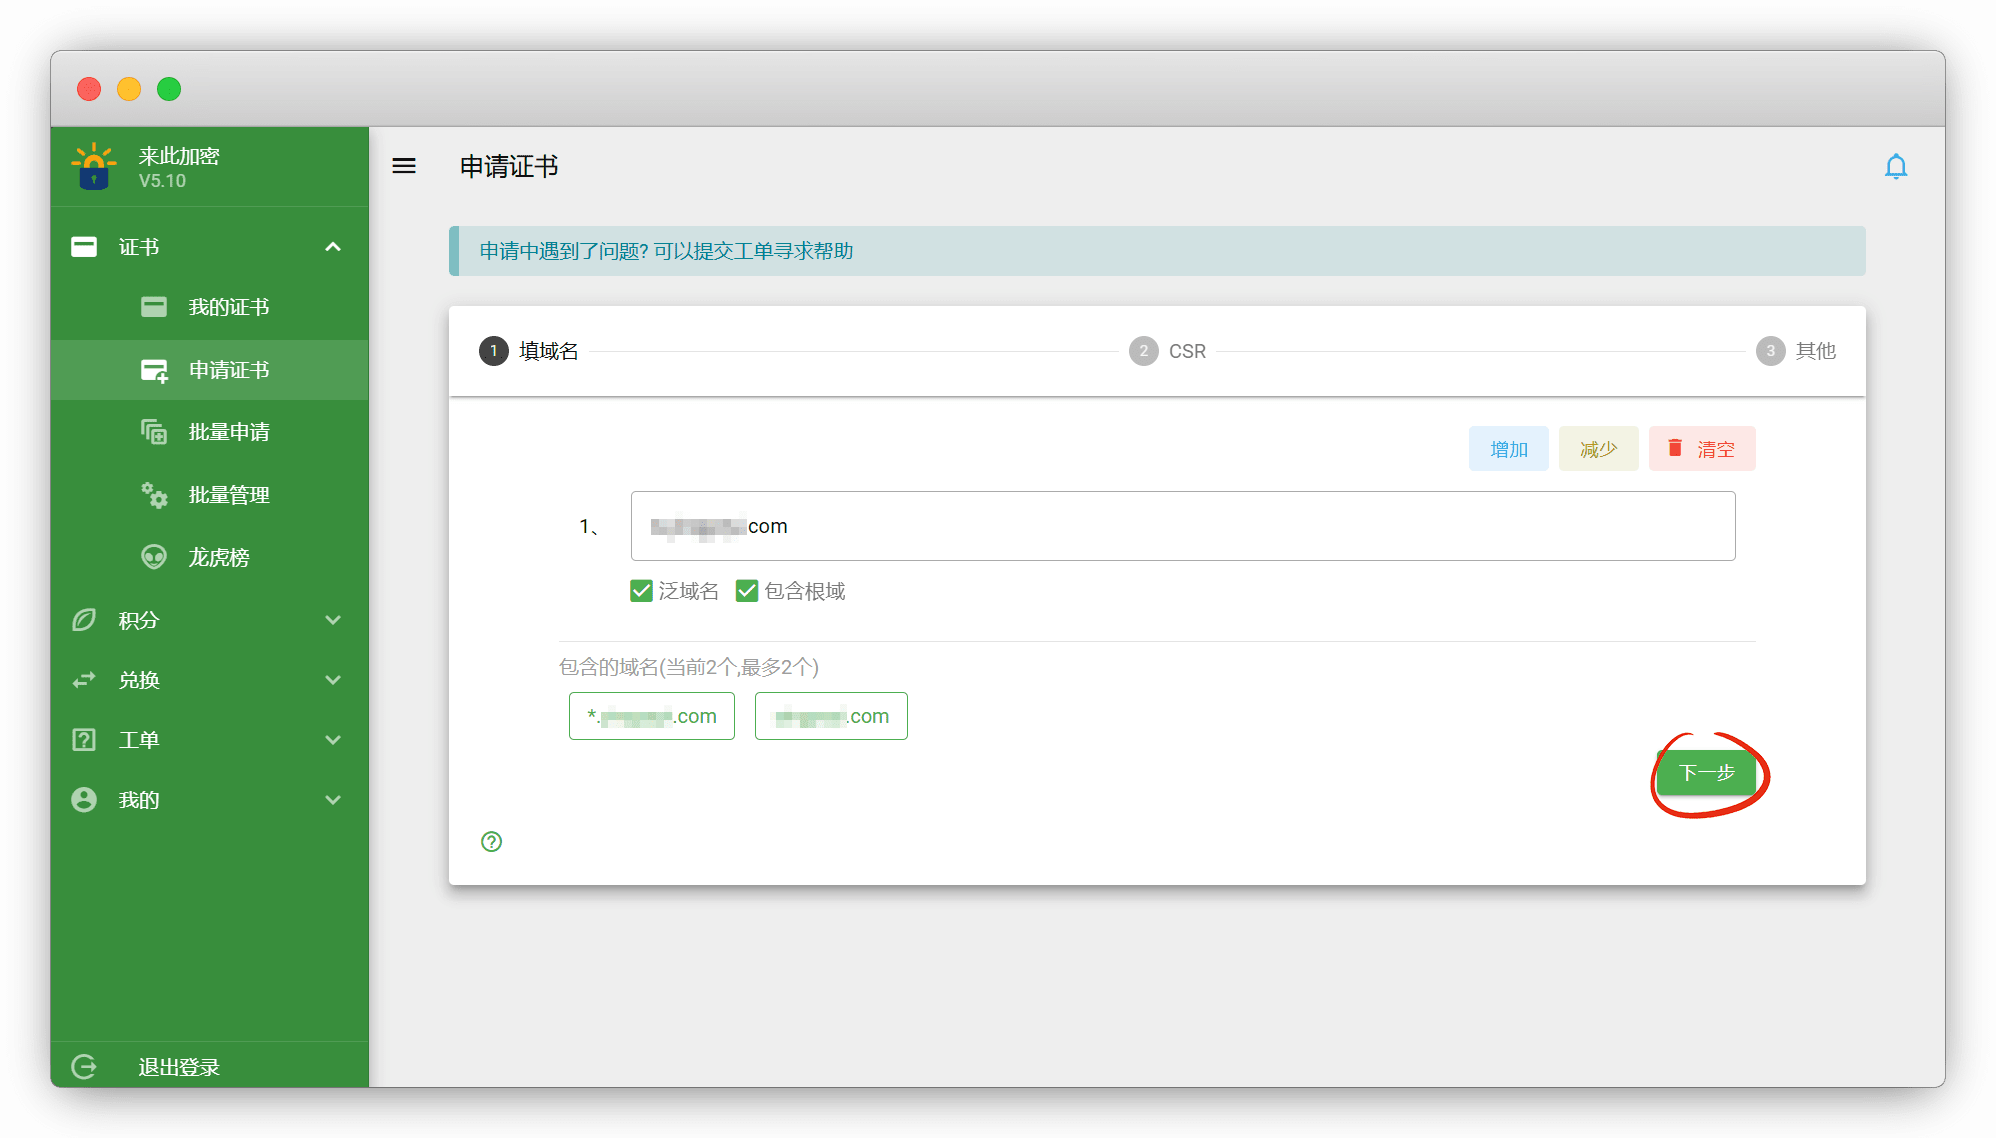Image resolution: width=1996 pixels, height=1138 pixels.
Task: Click the 来此加密 logo icon
Action: [94, 167]
